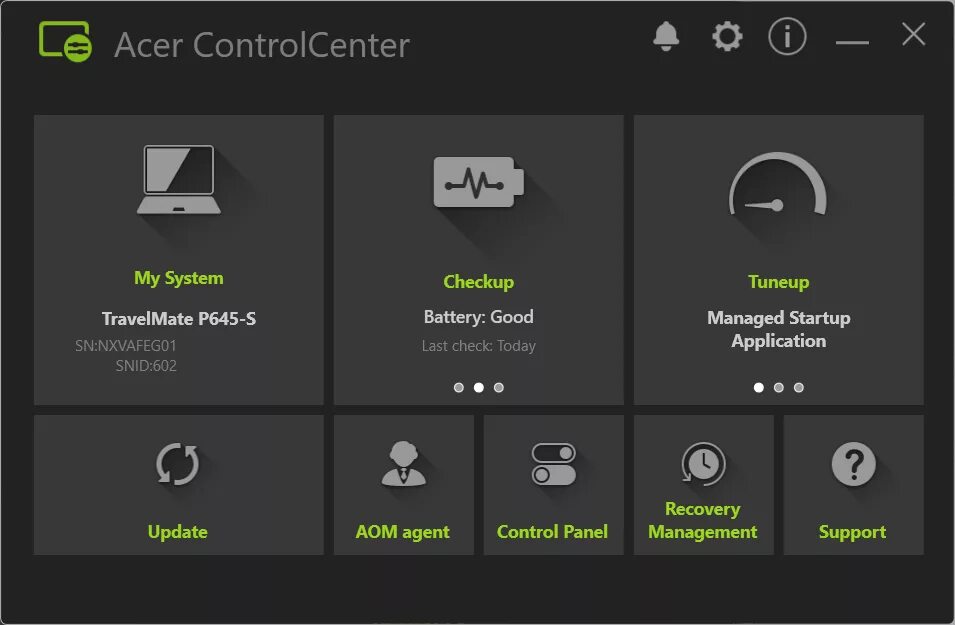The image size is (955, 625).
Task: Click the AOM agent person icon
Action: click(x=403, y=464)
